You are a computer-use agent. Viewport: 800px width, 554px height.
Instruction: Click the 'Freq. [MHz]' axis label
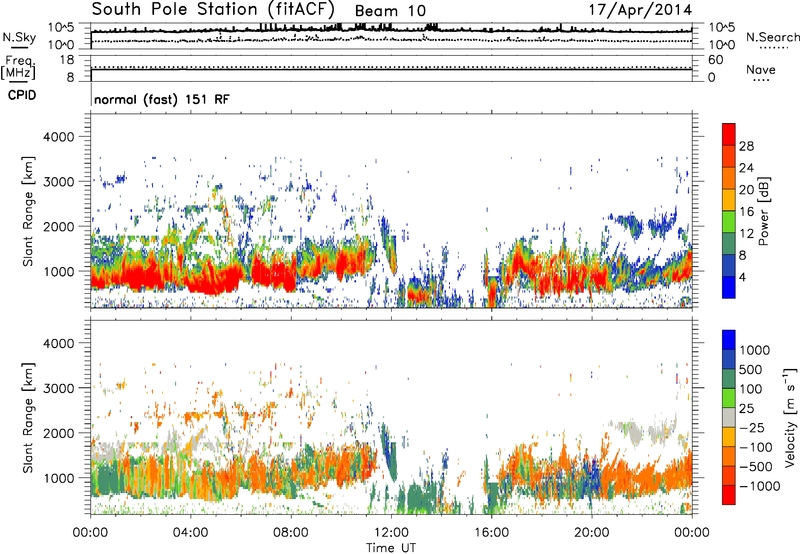(18, 67)
